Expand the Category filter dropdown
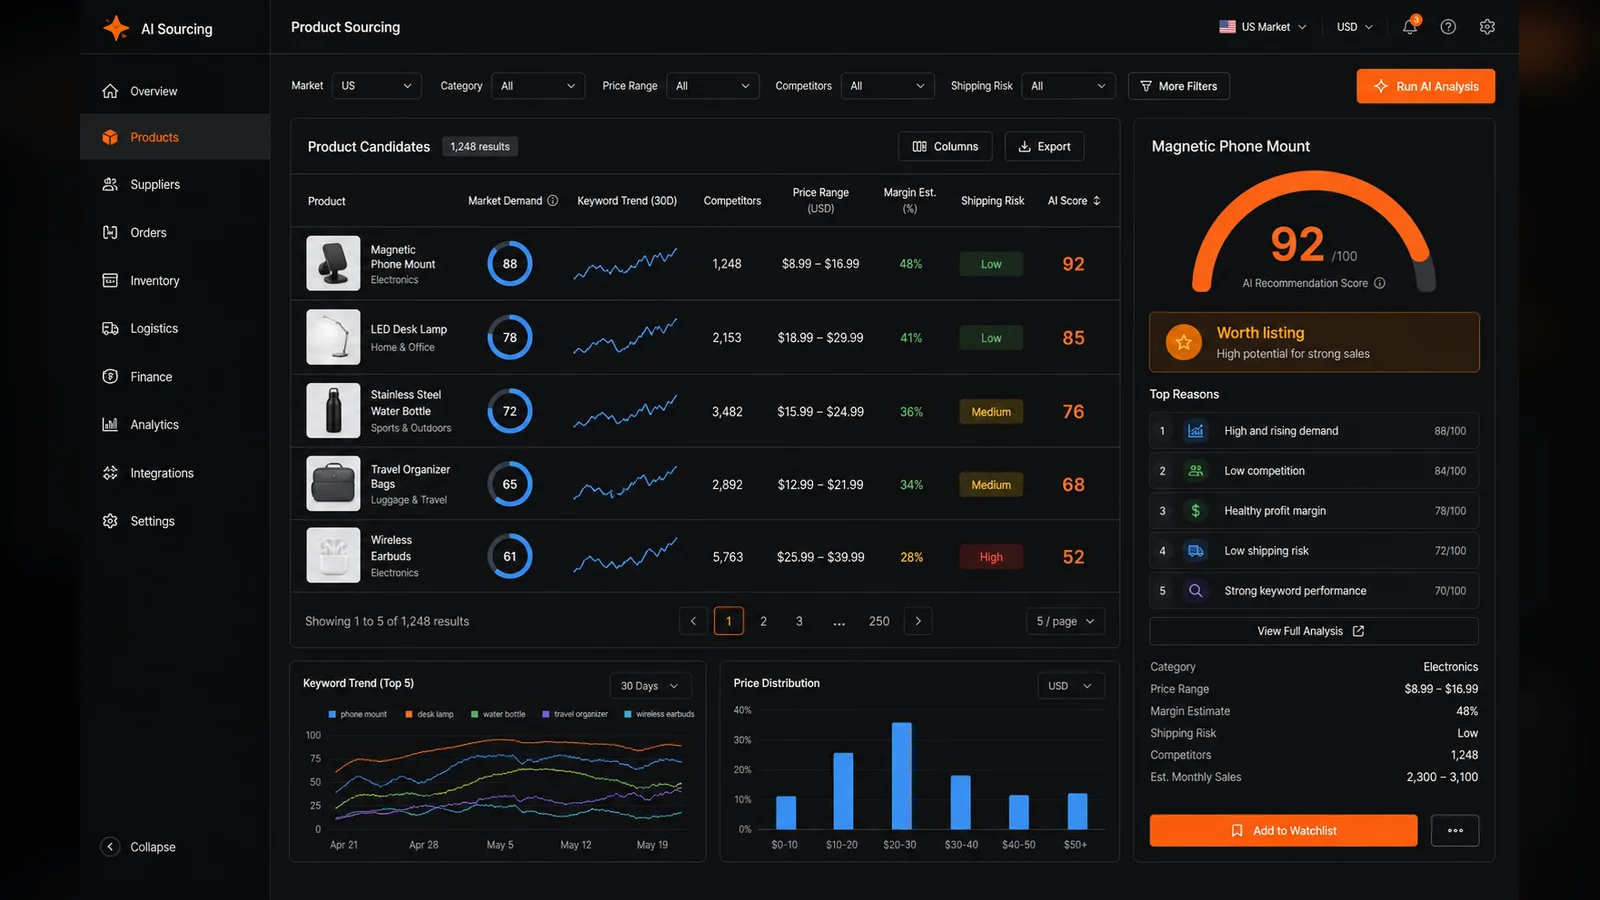 (x=538, y=86)
